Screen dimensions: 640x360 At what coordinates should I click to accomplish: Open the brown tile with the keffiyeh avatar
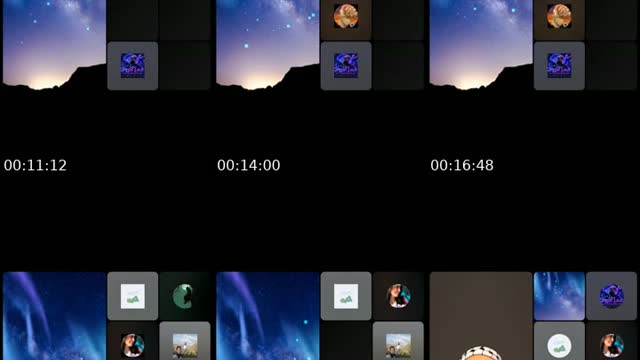tap(481, 316)
